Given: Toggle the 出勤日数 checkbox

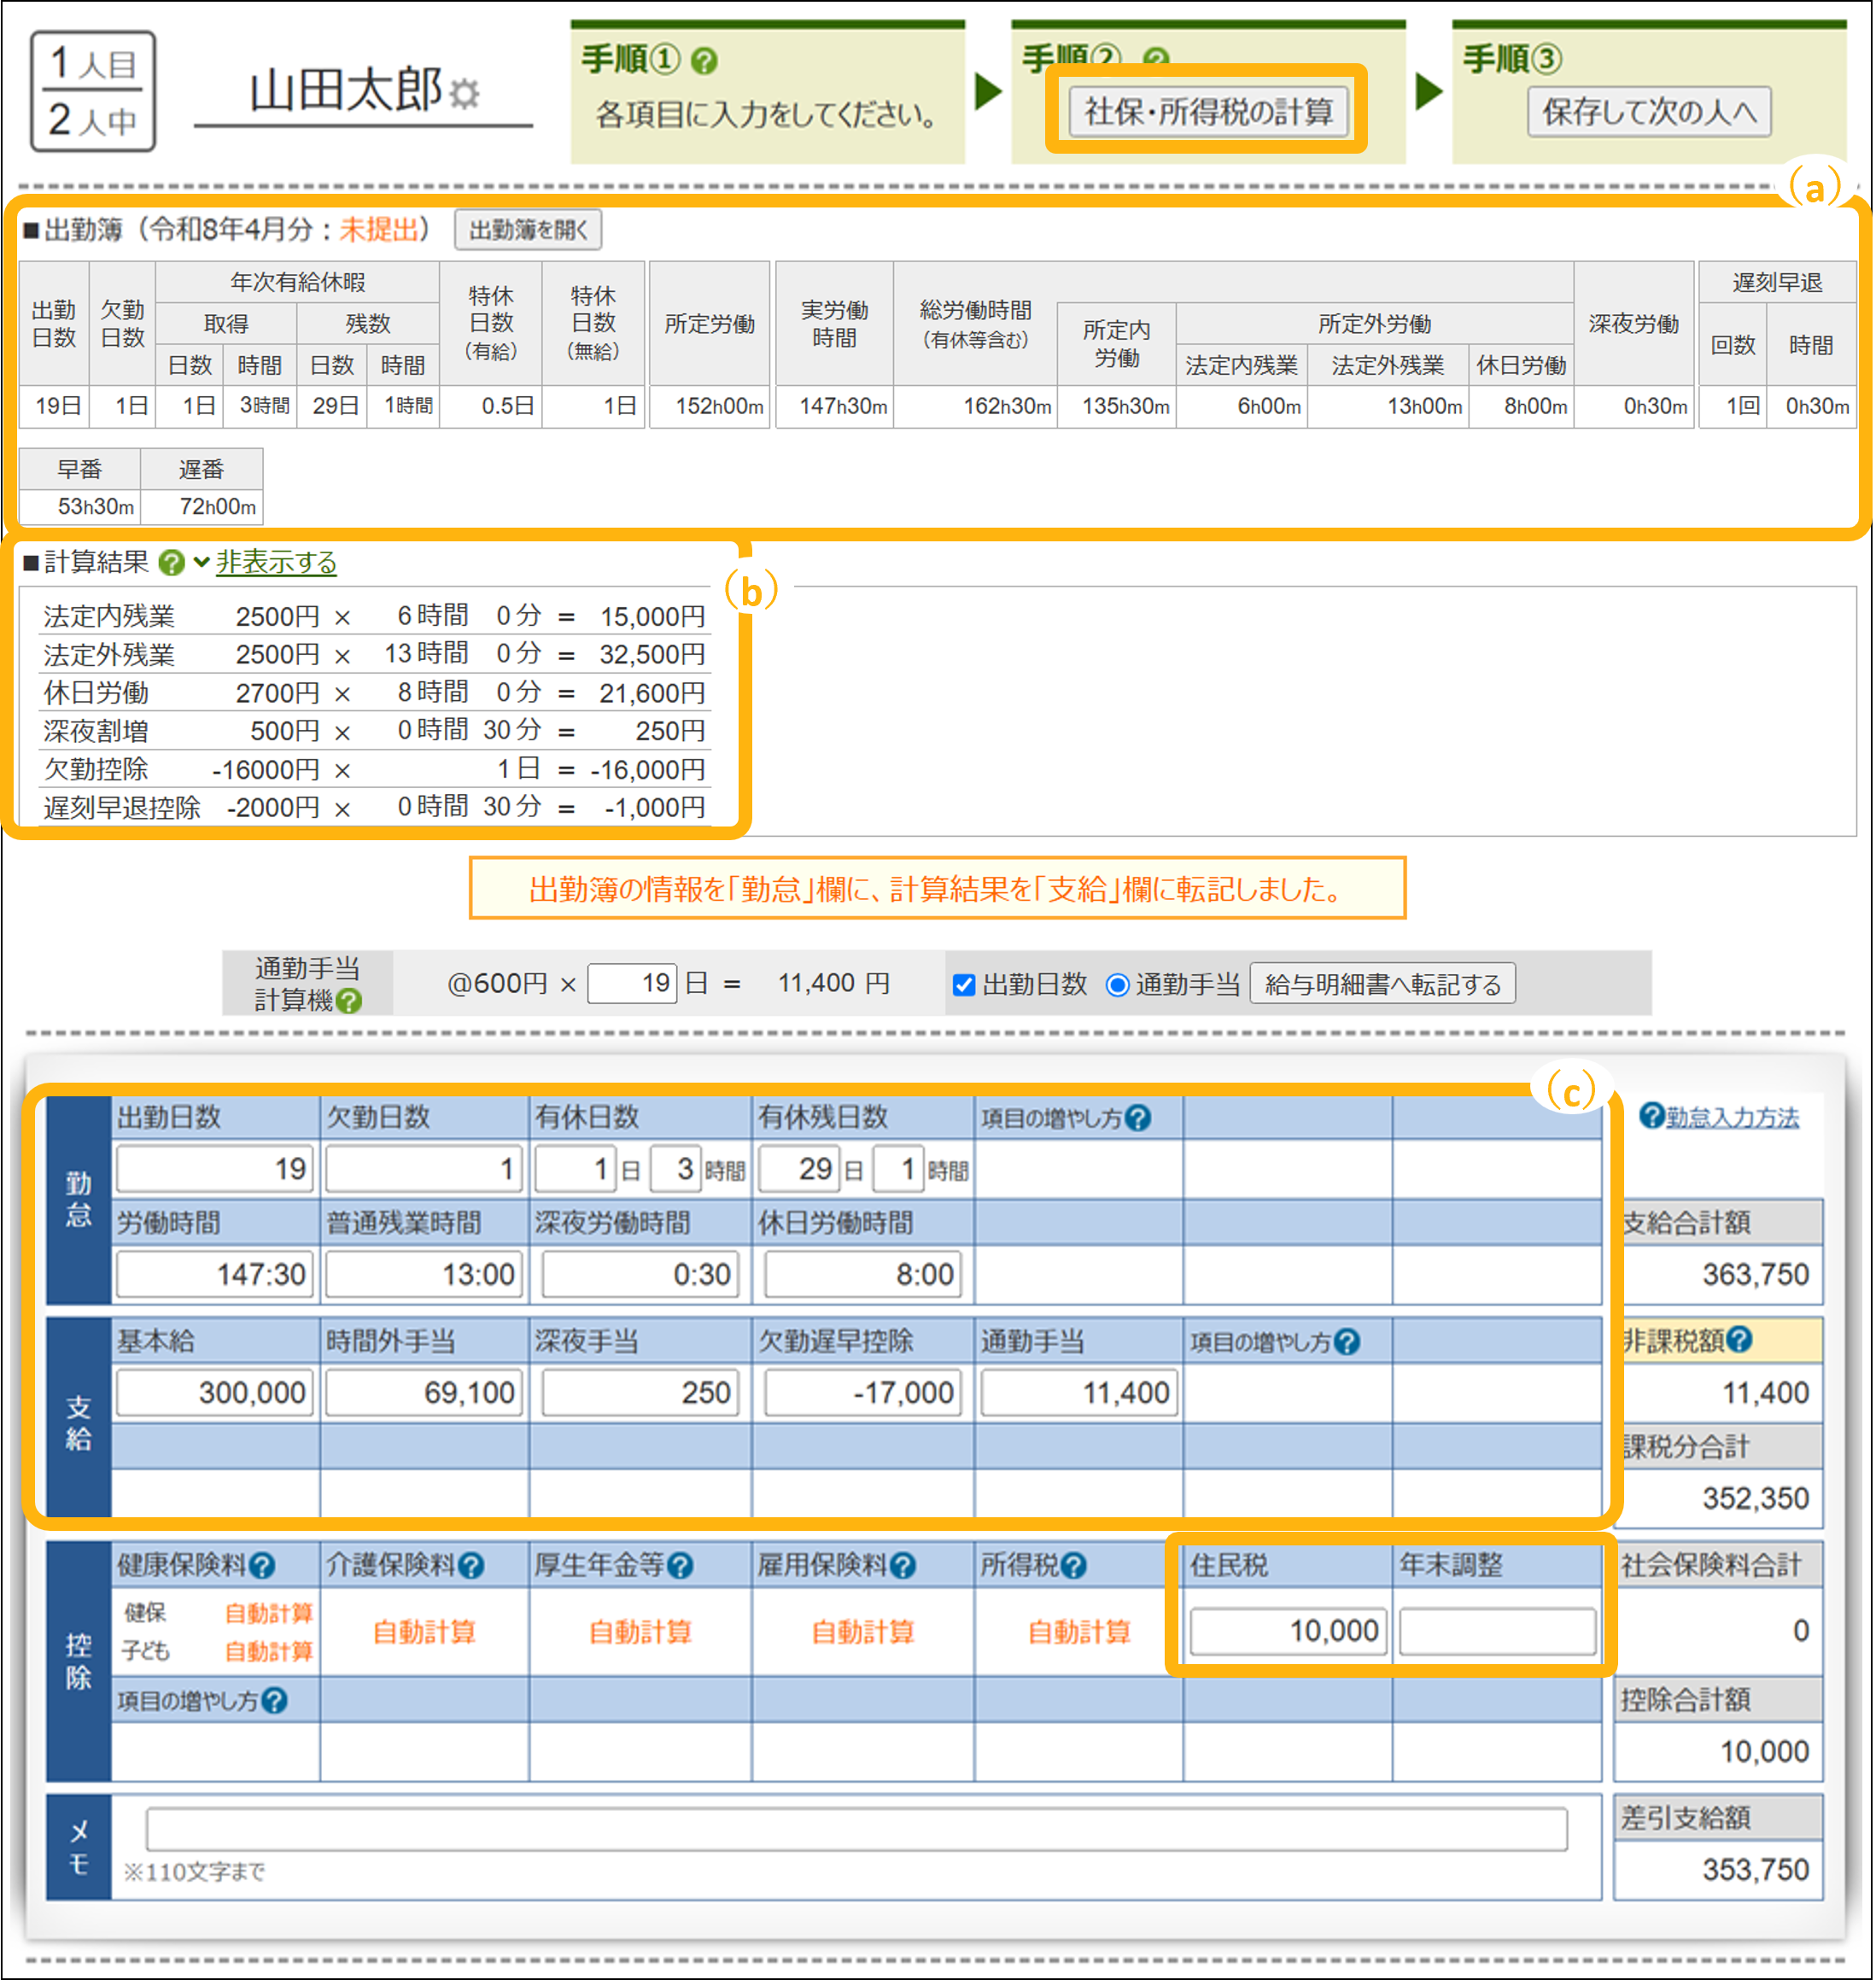Looking at the screenshot, I should 964,985.
